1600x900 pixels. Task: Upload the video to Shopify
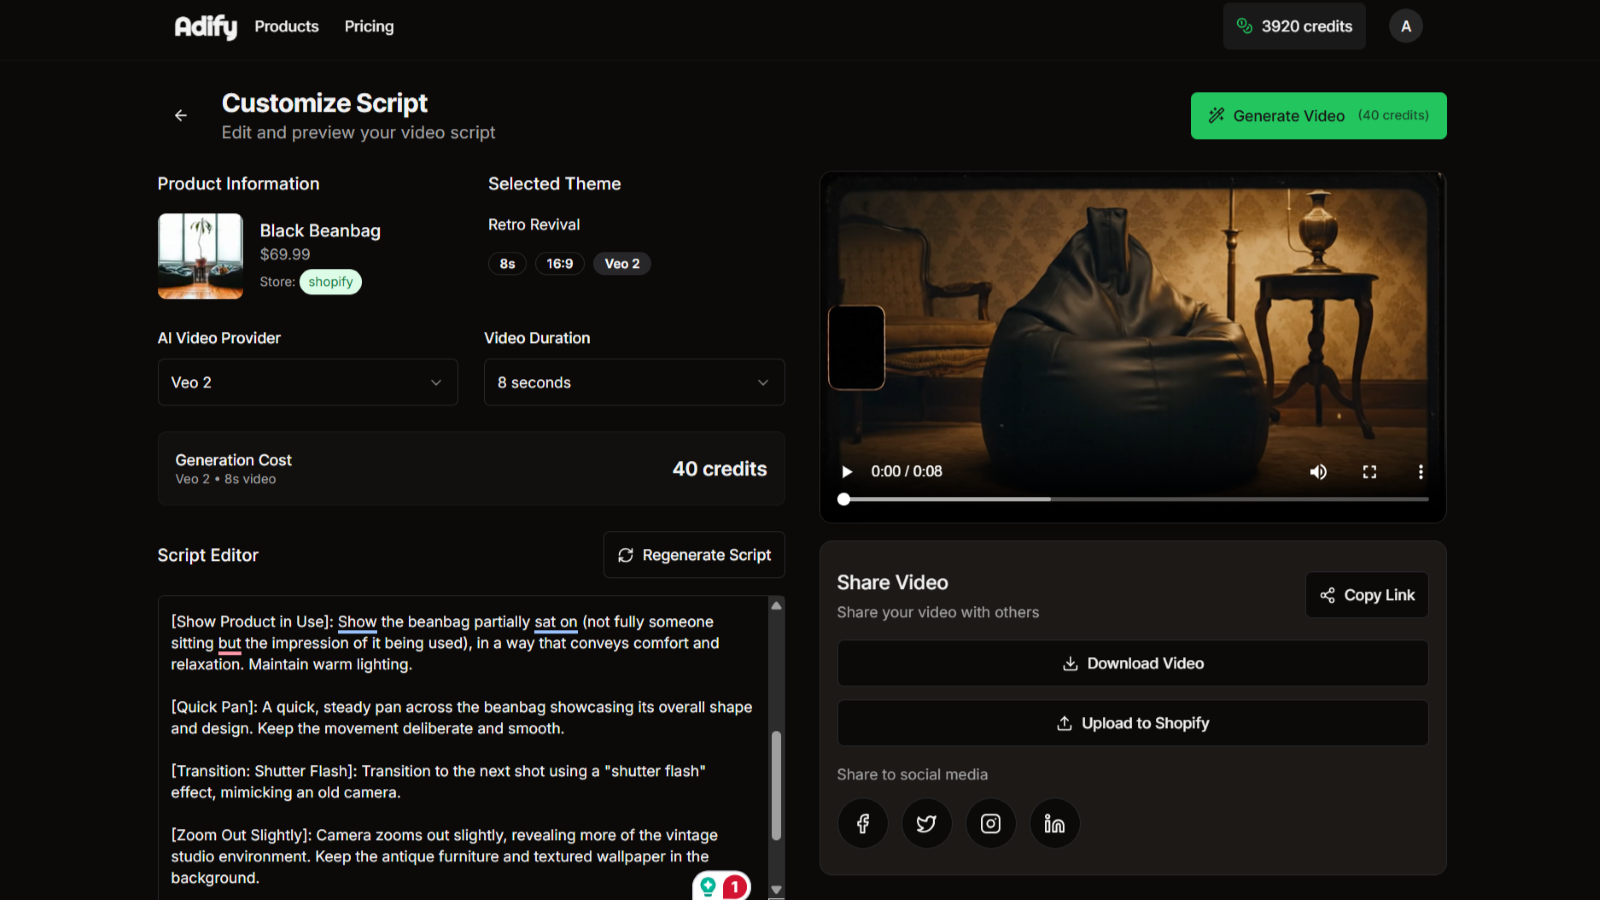pos(1133,723)
